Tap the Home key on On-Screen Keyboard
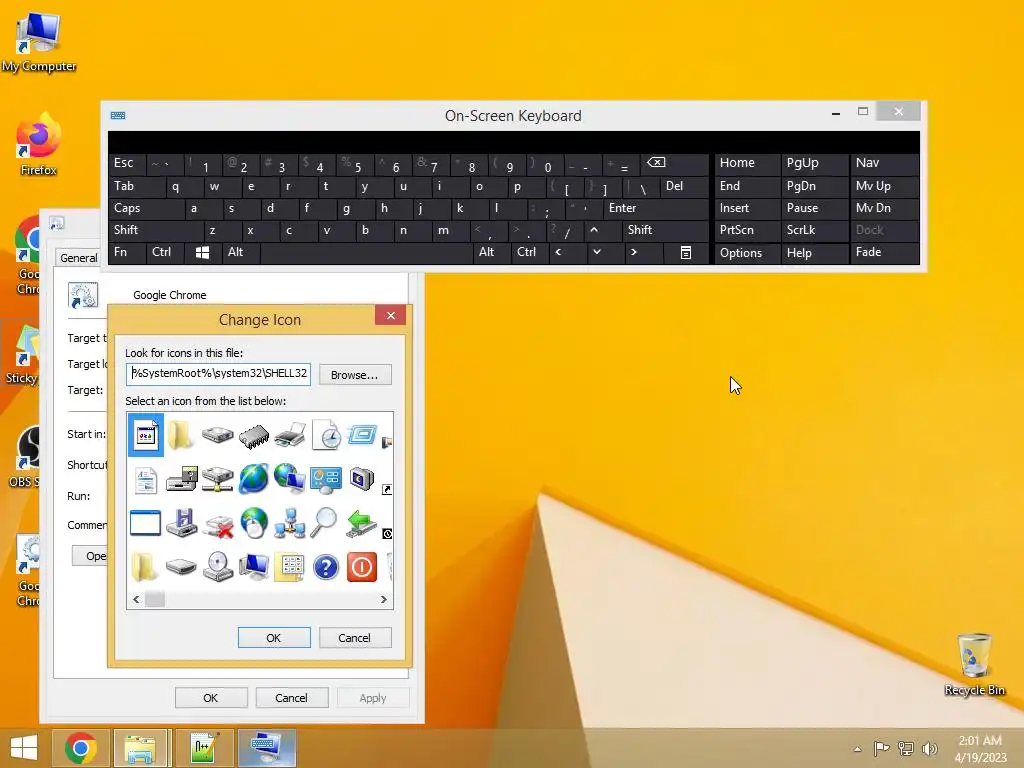The image size is (1024, 768). tap(747, 163)
